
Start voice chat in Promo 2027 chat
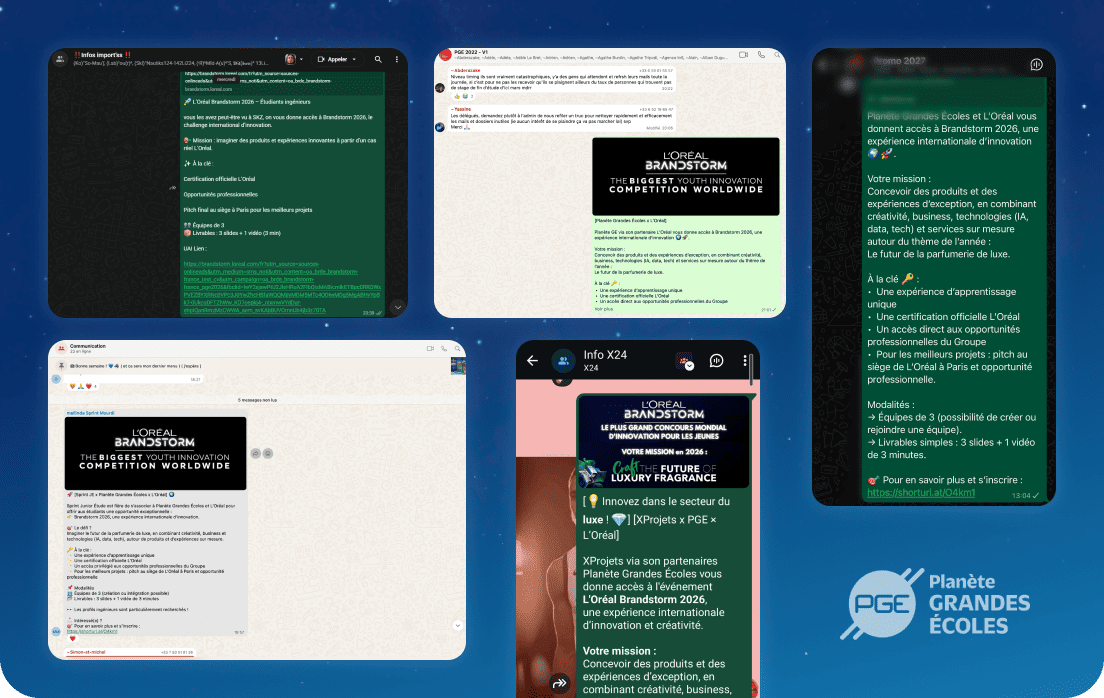[1036, 64]
